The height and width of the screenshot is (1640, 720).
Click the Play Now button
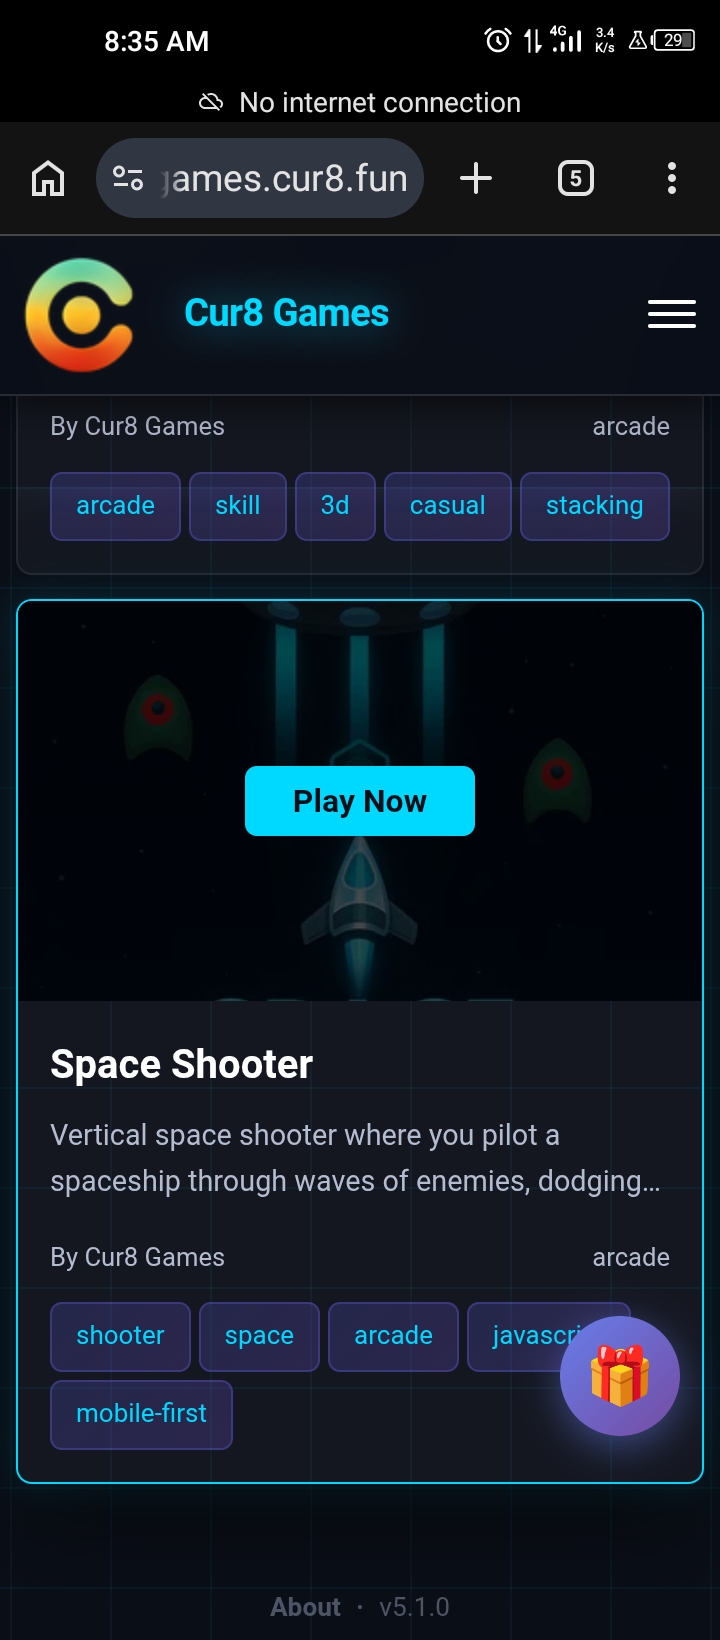[360, 801]
